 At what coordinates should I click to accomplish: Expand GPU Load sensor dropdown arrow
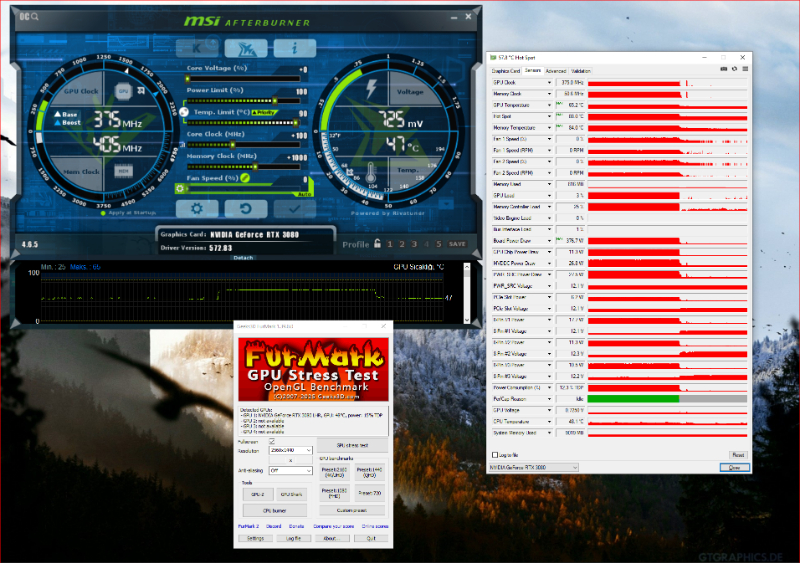(549, 195)
